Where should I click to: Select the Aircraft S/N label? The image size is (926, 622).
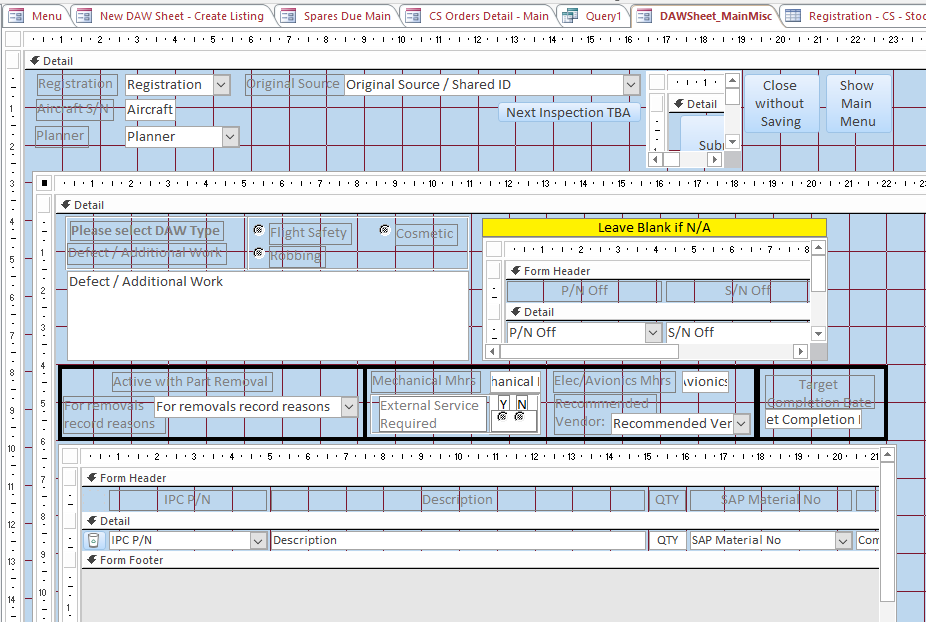(74, 109)
